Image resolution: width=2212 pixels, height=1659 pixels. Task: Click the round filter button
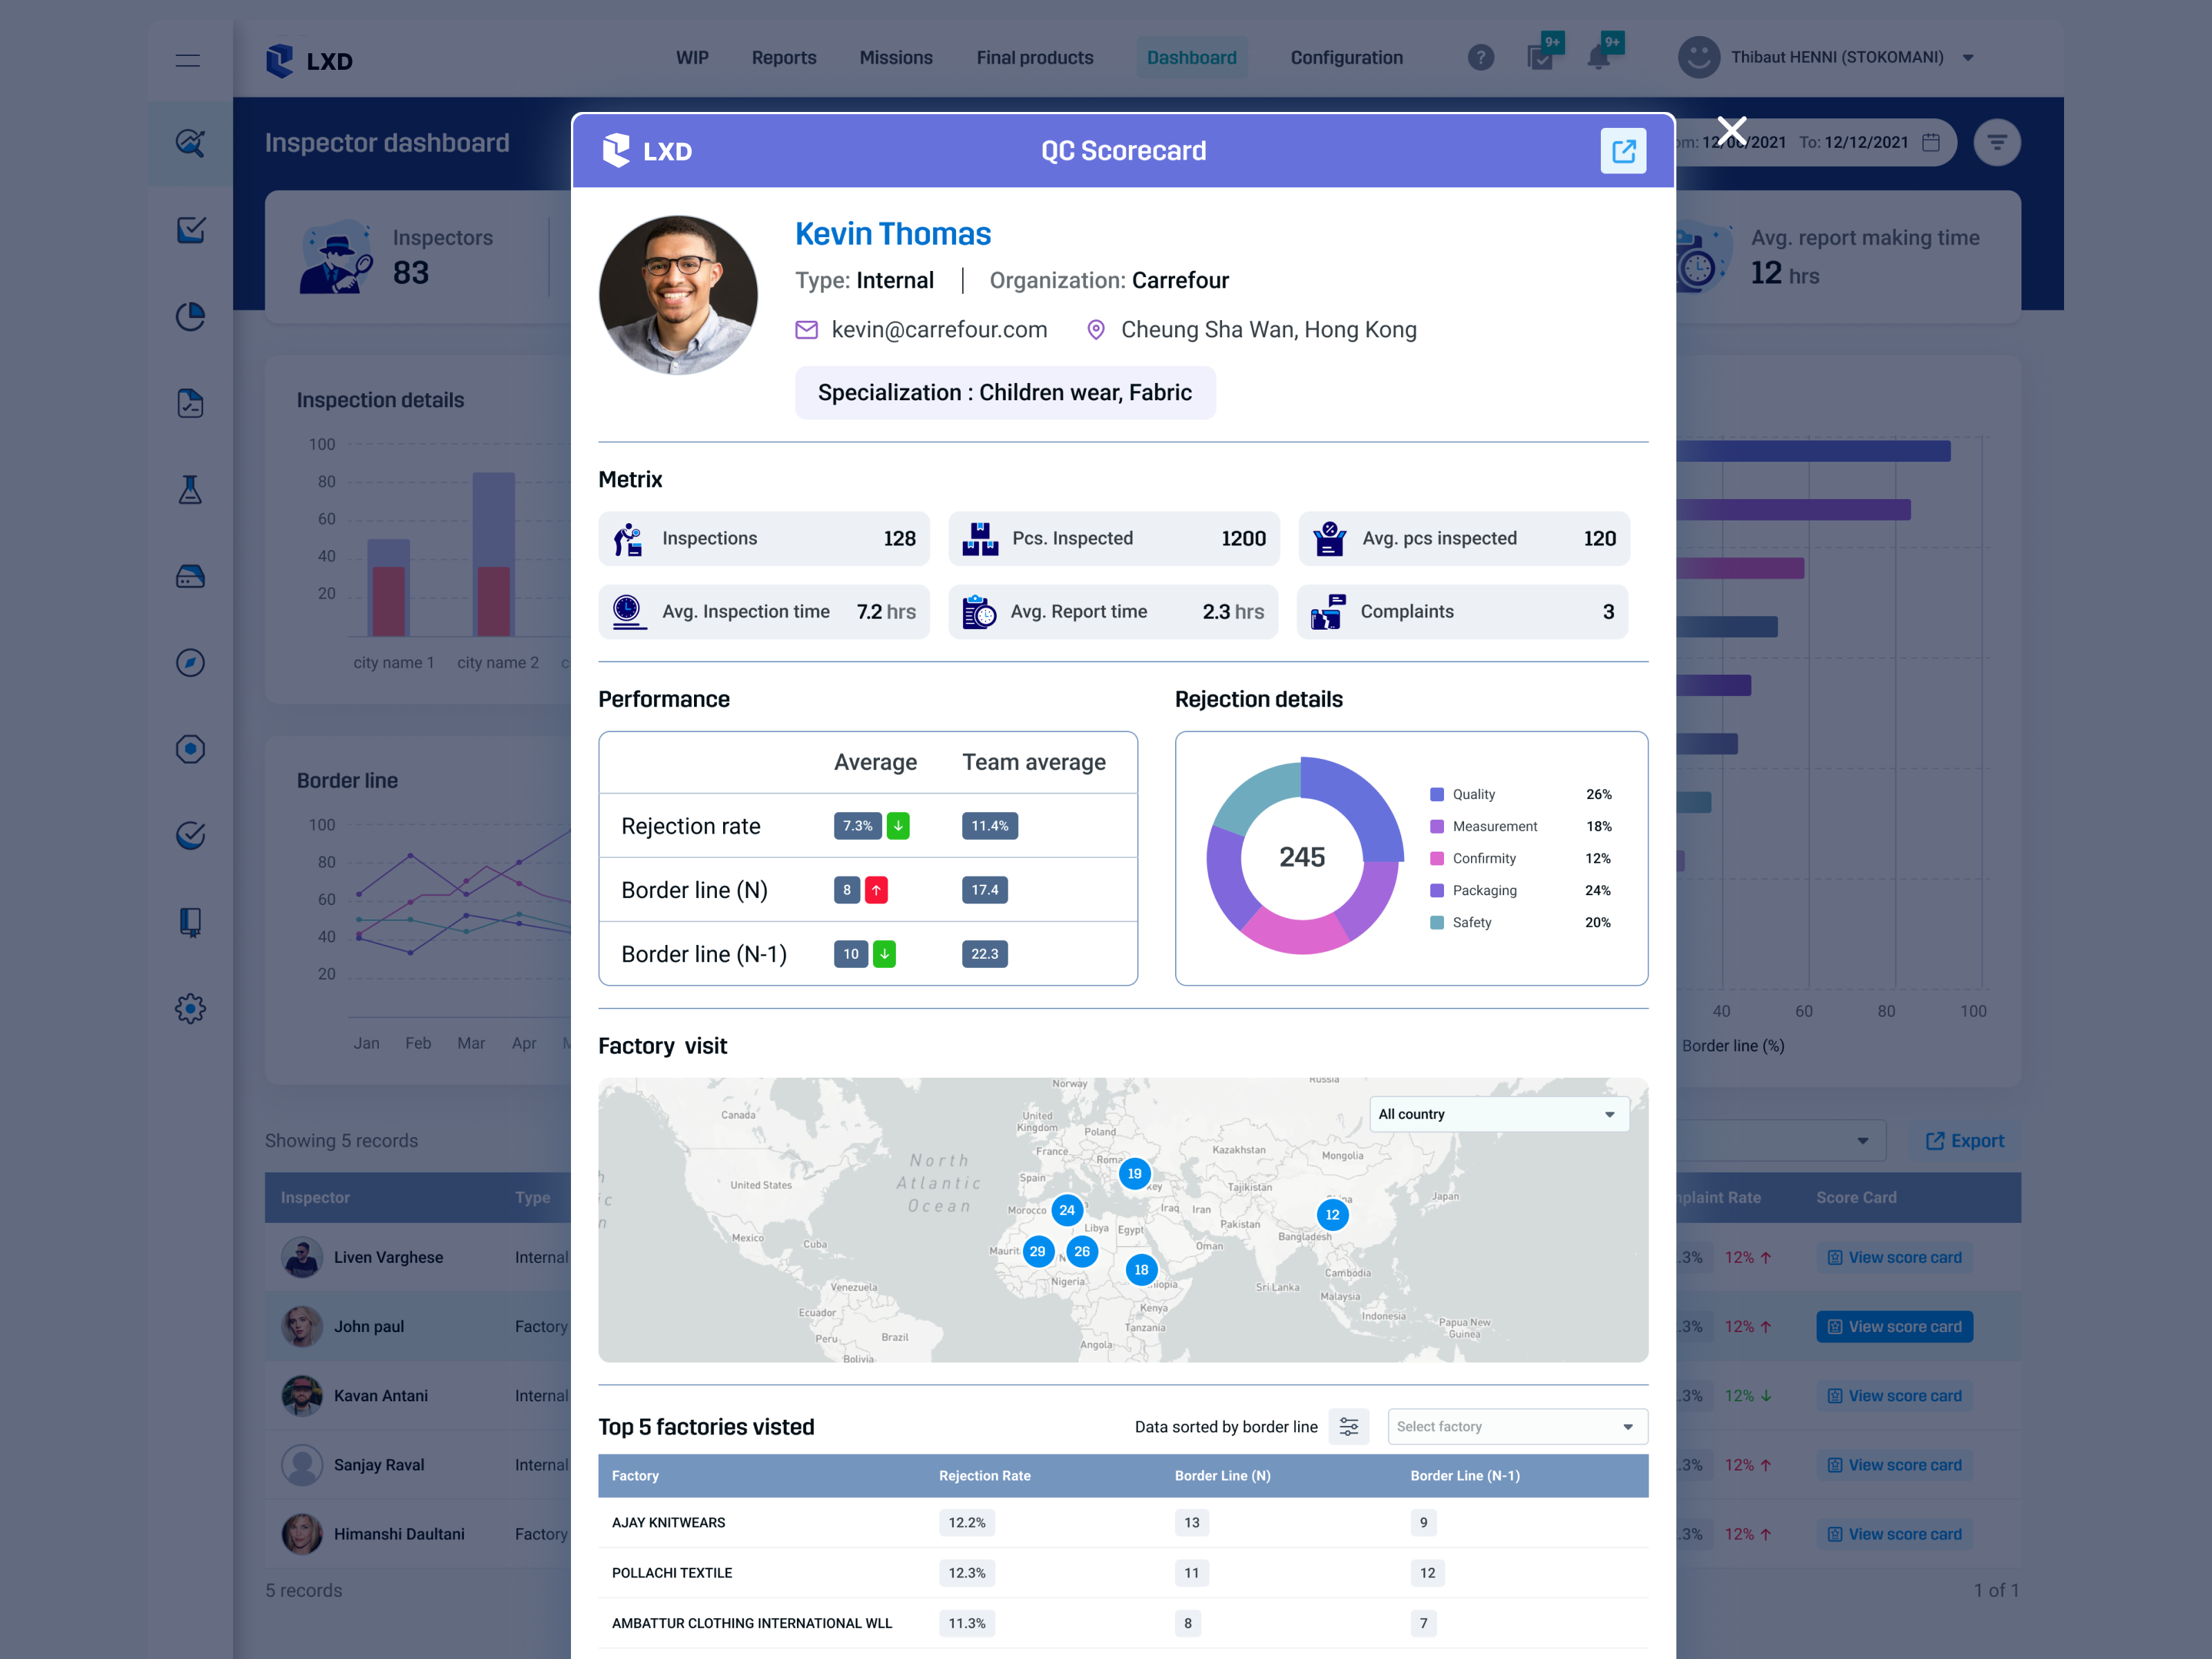(x=1996, y=143)
